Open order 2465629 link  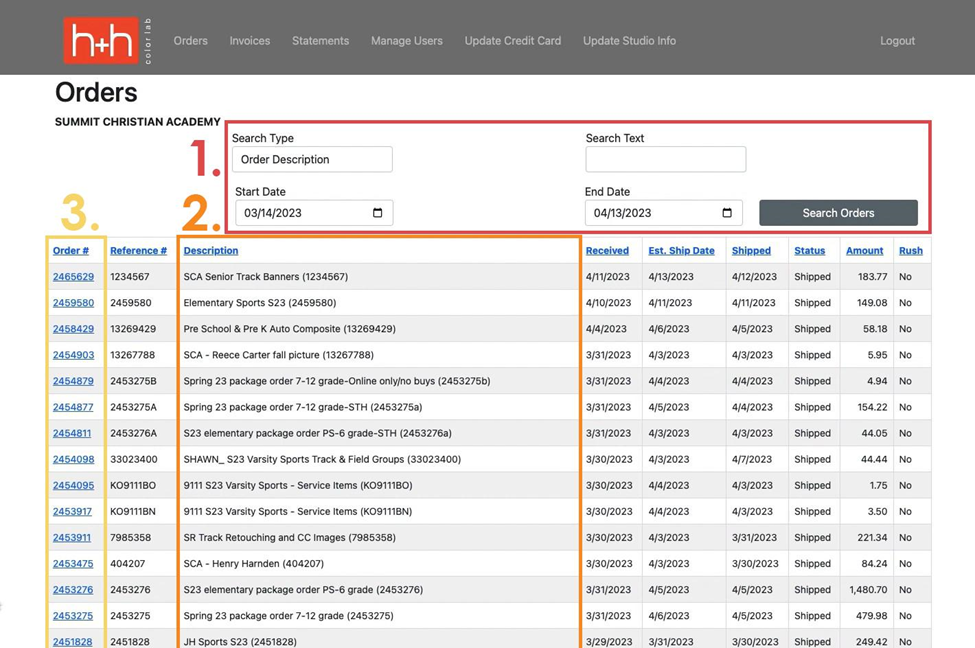(x=73, y=277)
